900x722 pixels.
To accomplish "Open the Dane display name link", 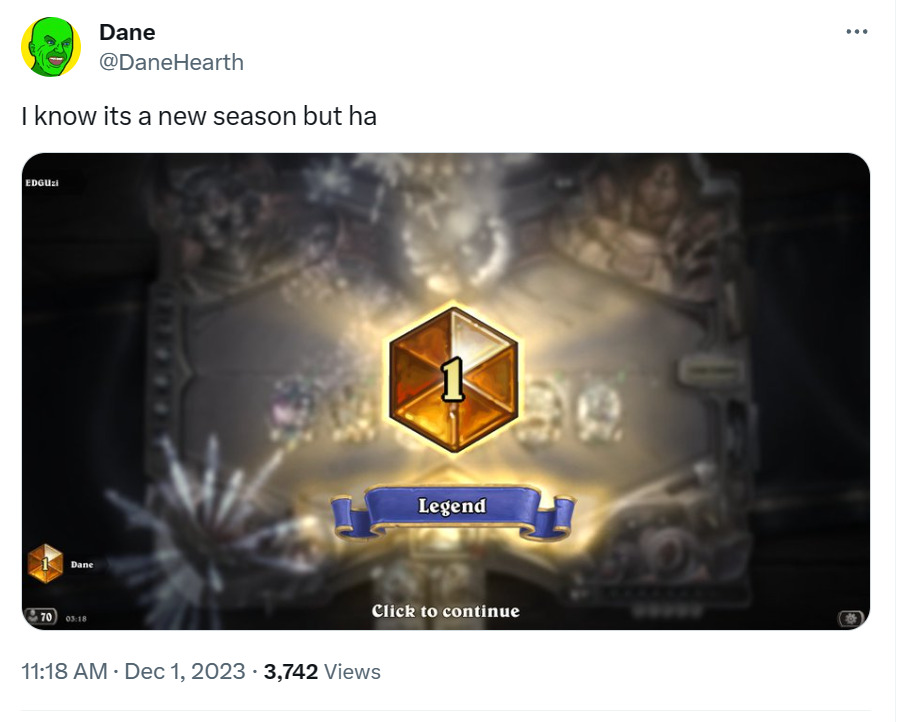I will pyautogui.click(x=127, y=32).
